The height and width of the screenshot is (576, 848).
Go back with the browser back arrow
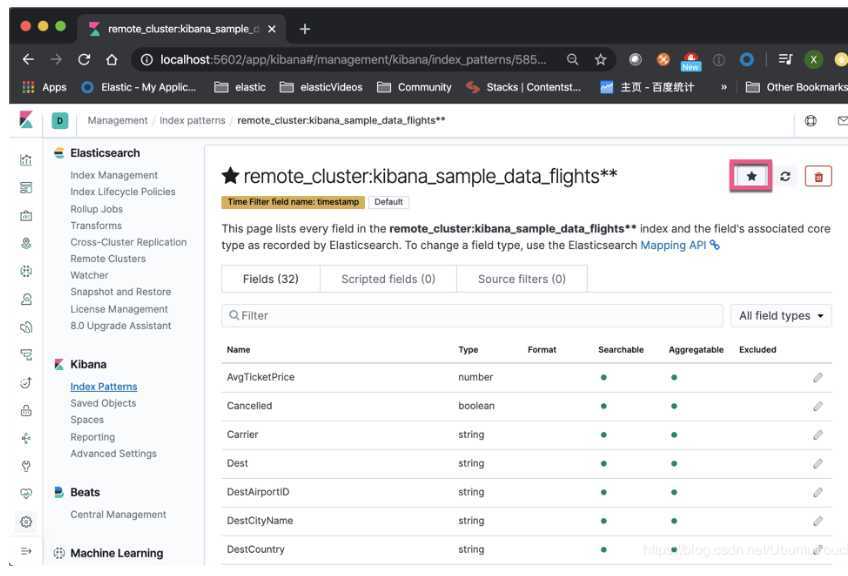click(x=28, y=59)
